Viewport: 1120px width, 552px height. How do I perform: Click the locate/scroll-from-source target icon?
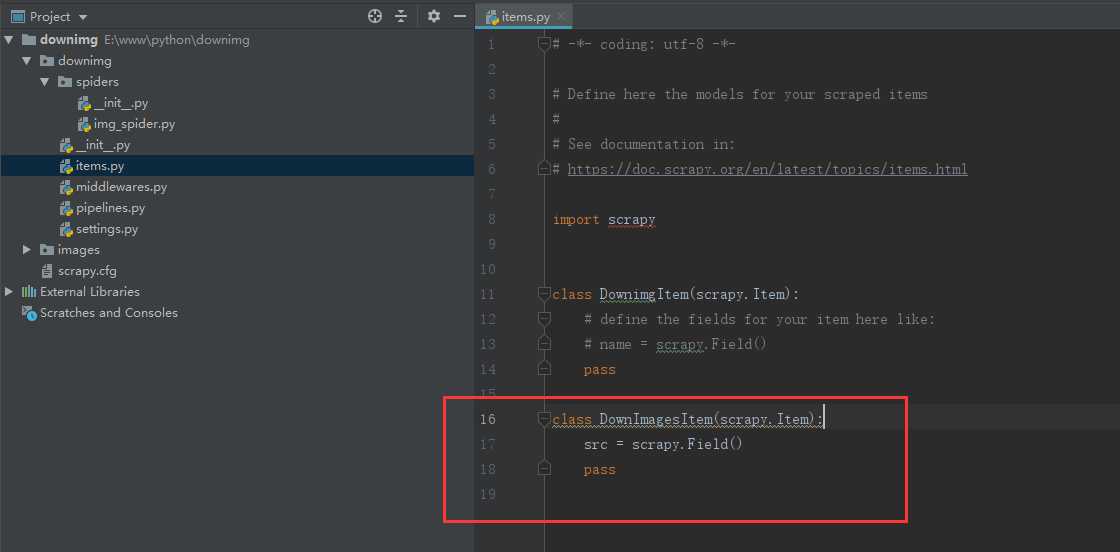(374, 16)
